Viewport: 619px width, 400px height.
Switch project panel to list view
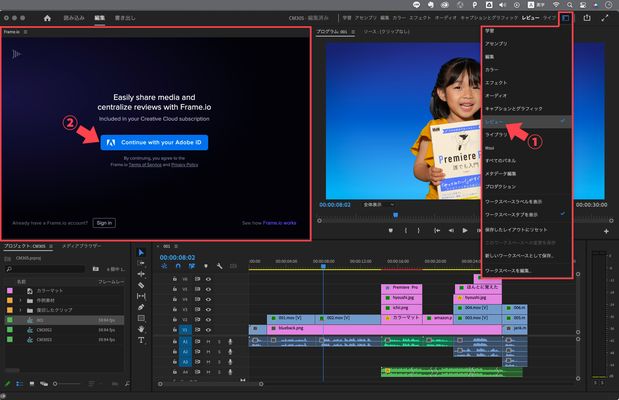click(x=19, y=383)
